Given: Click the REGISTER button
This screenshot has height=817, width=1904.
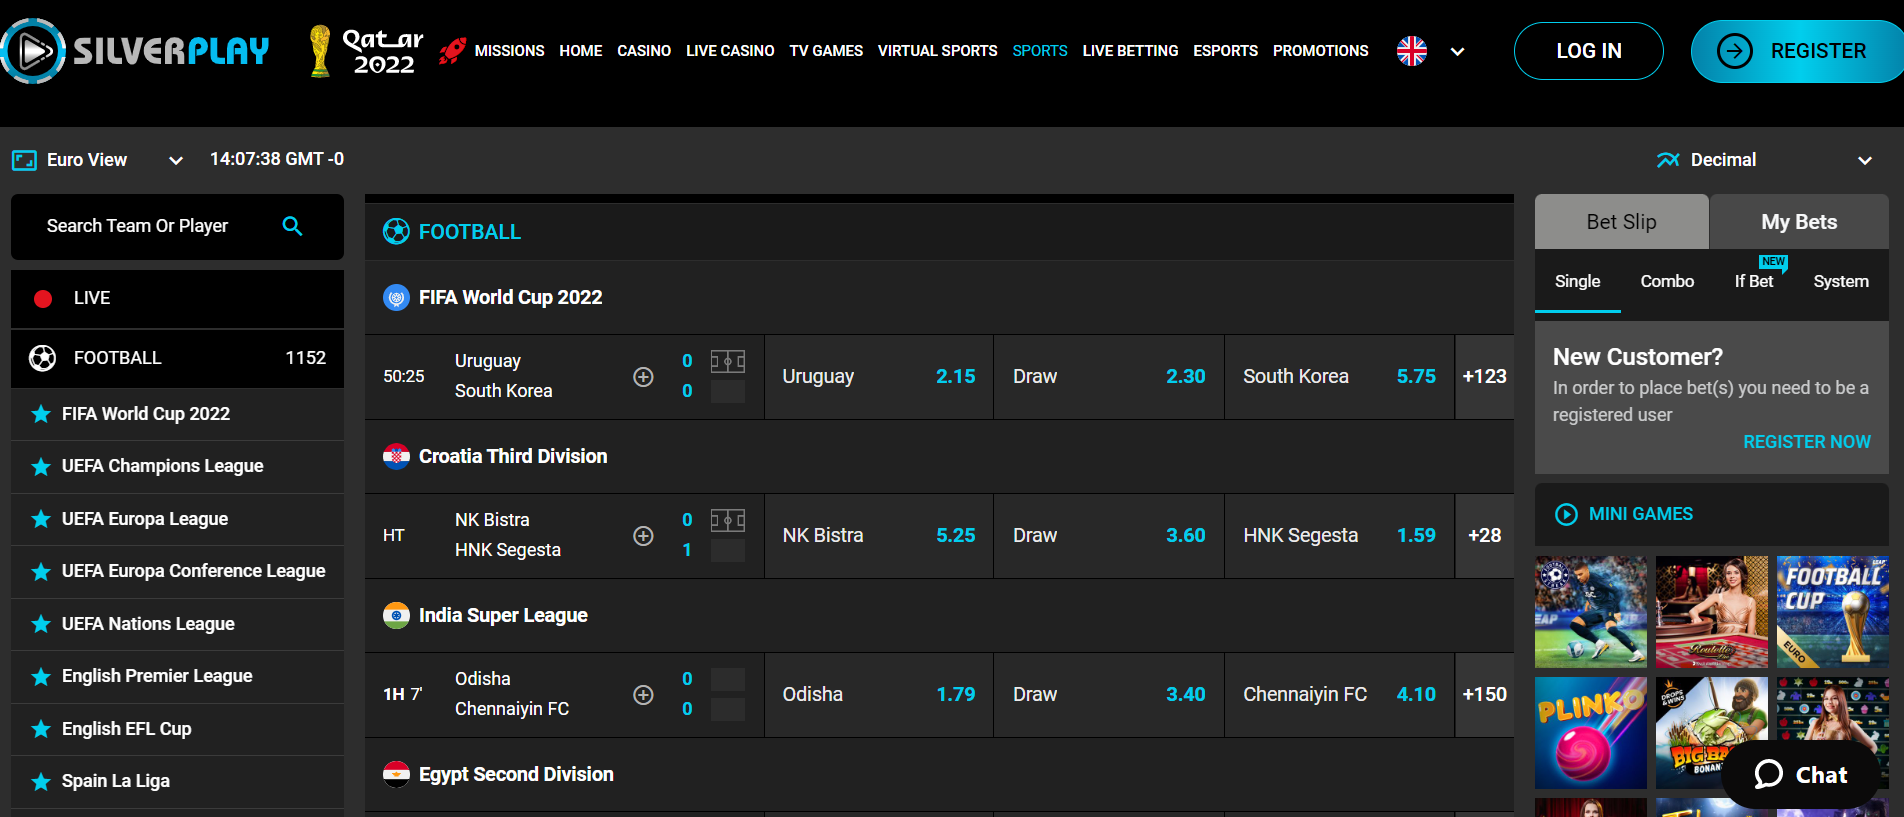Looking at the screenshot, I should pyautogui.click(x=1797, y=51).
